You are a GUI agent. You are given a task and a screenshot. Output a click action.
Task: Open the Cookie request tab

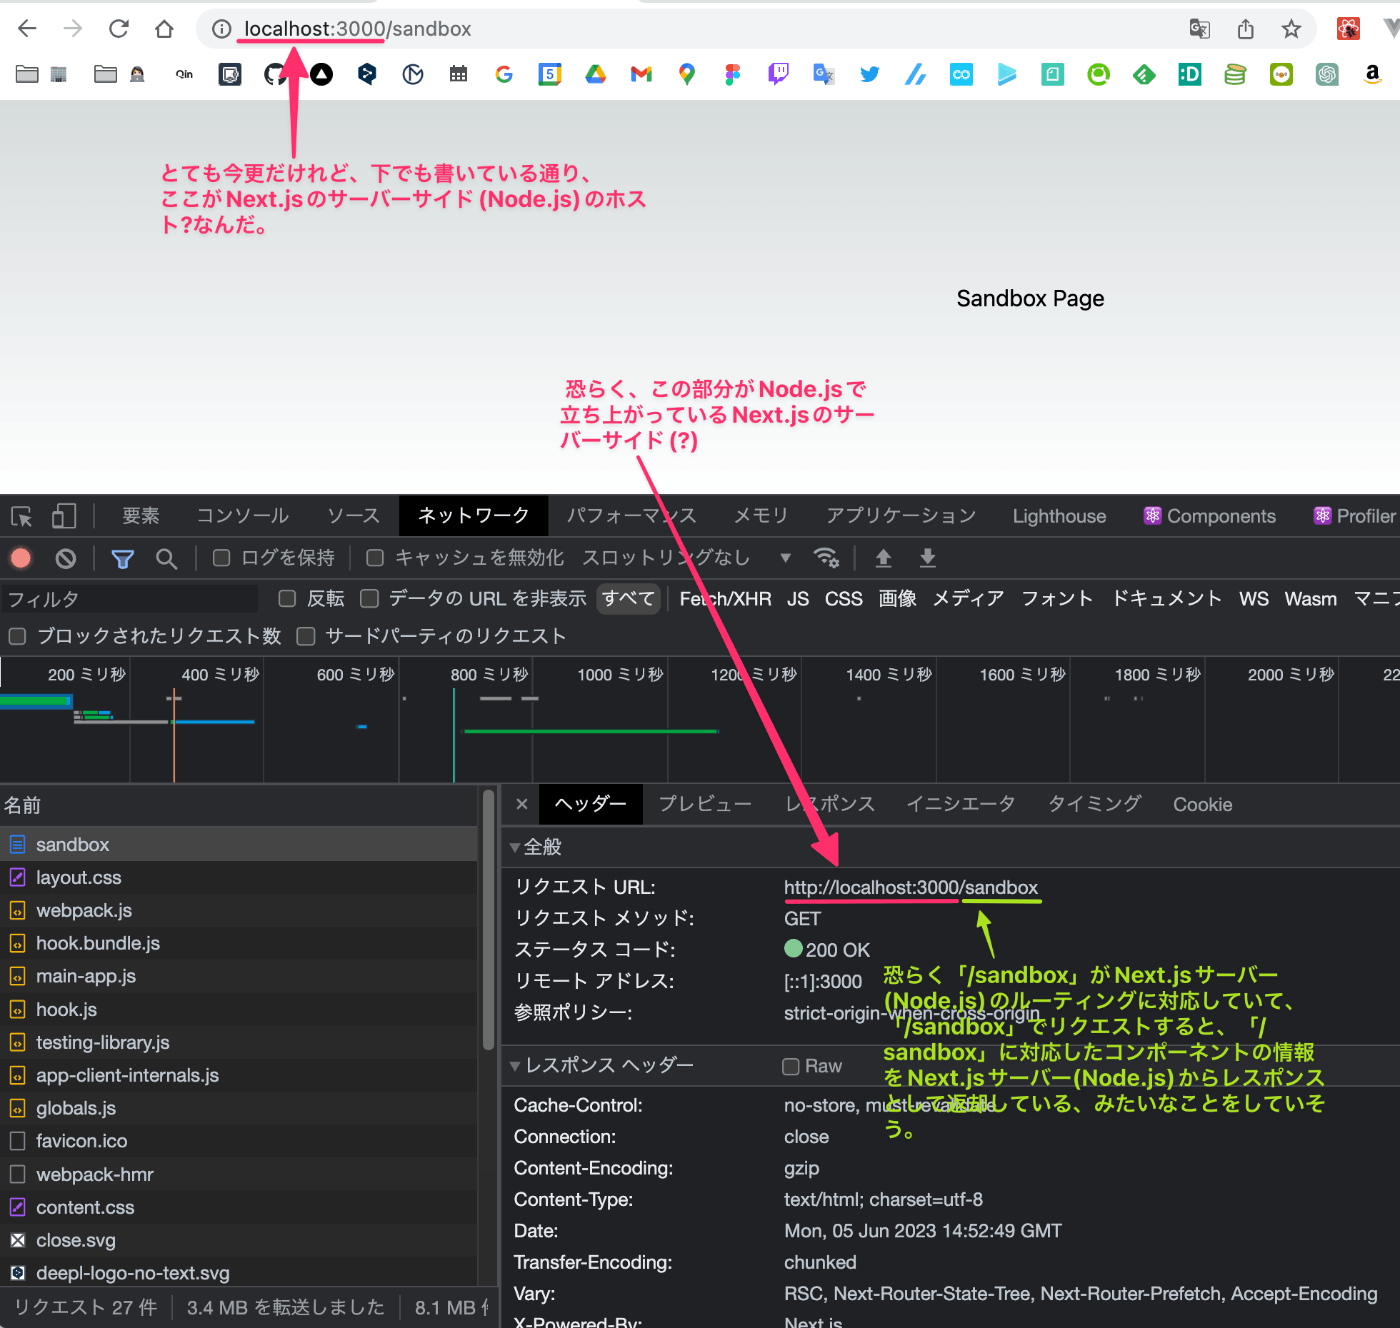(1202, 804)
